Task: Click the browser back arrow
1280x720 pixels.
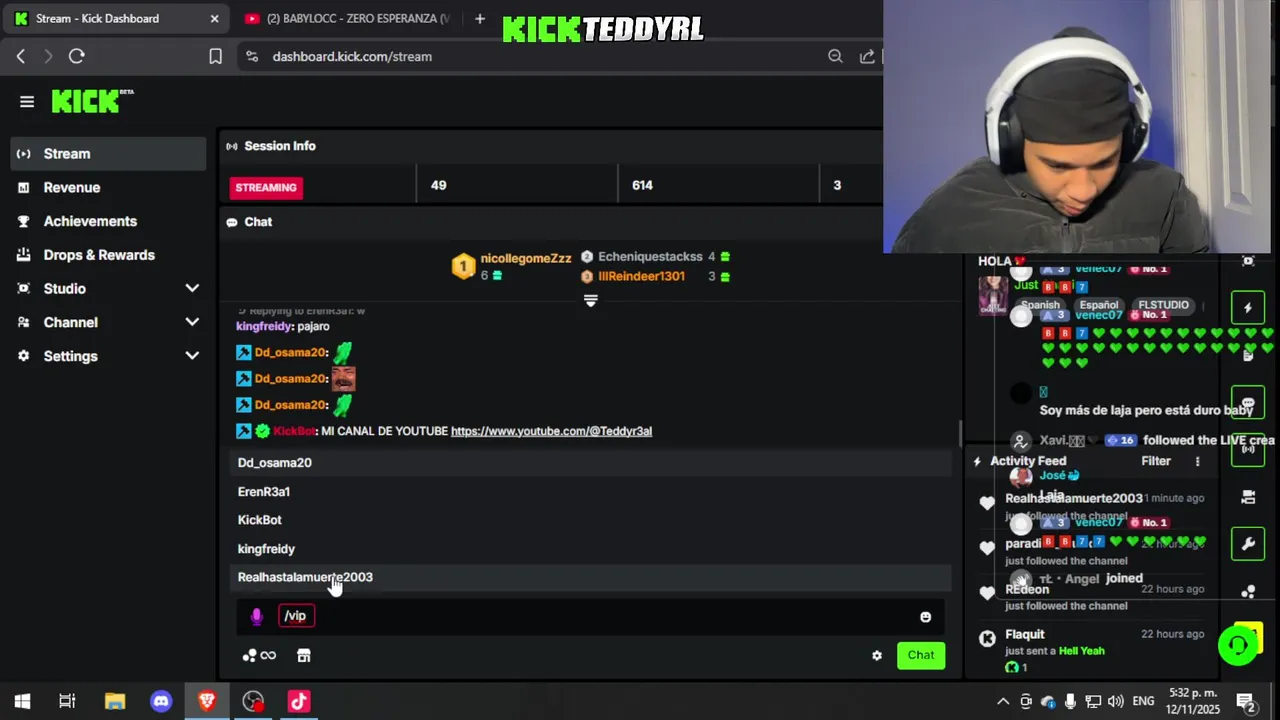Action: pyautogui.click(x=21, y=56)
